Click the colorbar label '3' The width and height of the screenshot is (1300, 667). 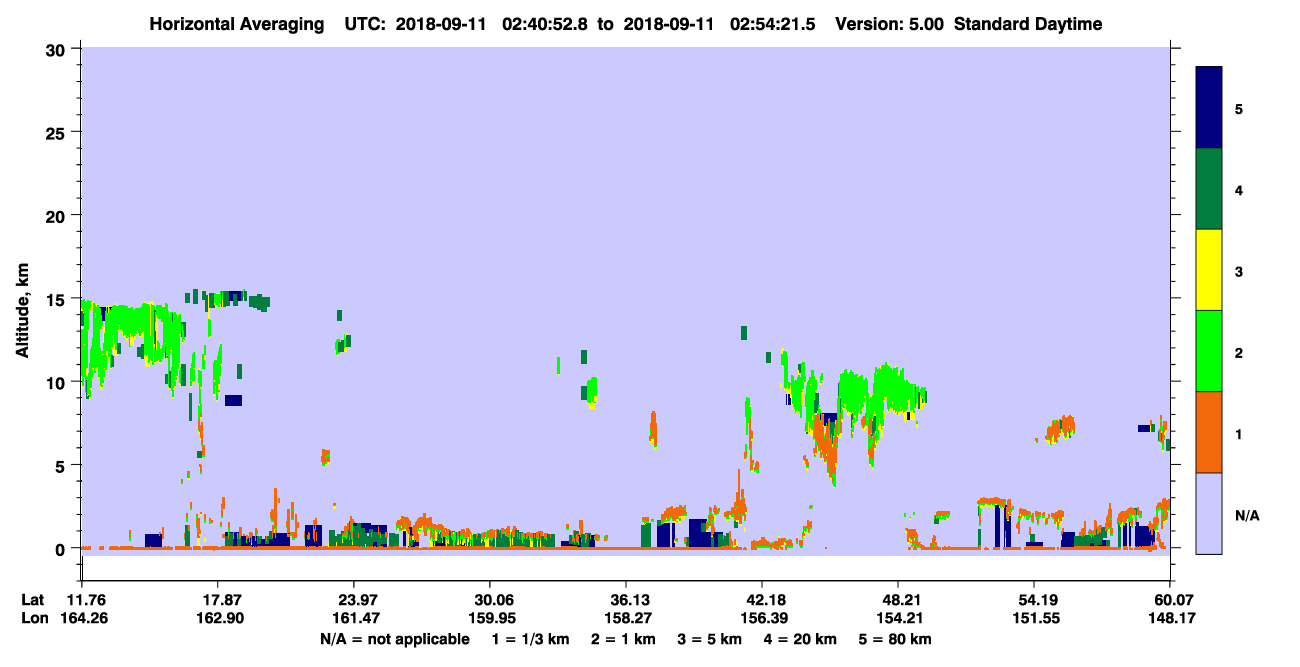[x=1239, y=271]
